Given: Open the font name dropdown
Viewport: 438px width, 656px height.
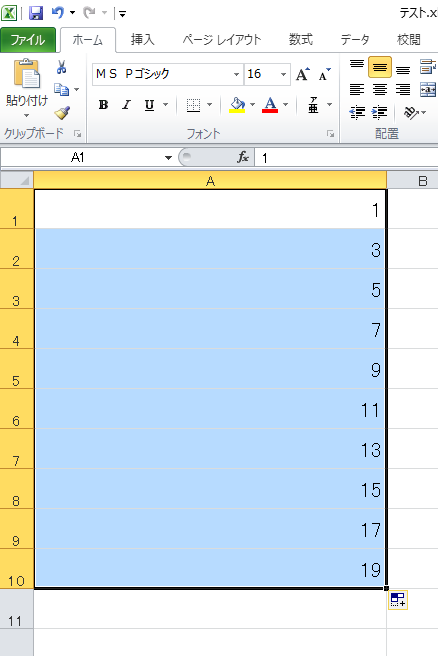Looking at the screenshot, I should point(236,74).
